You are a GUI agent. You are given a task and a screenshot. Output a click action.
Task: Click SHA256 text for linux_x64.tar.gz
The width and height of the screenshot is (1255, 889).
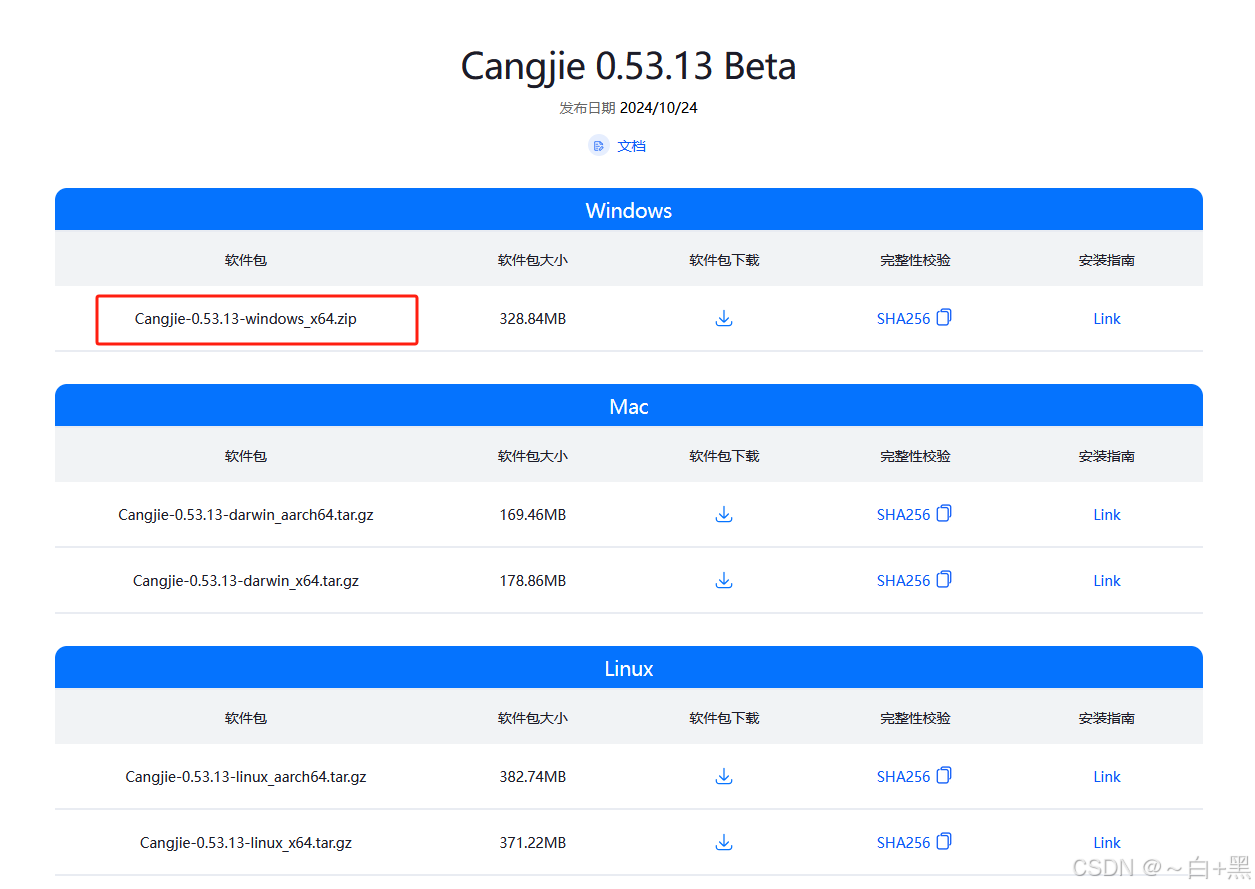pyautogui.click(x=903, y=843)
